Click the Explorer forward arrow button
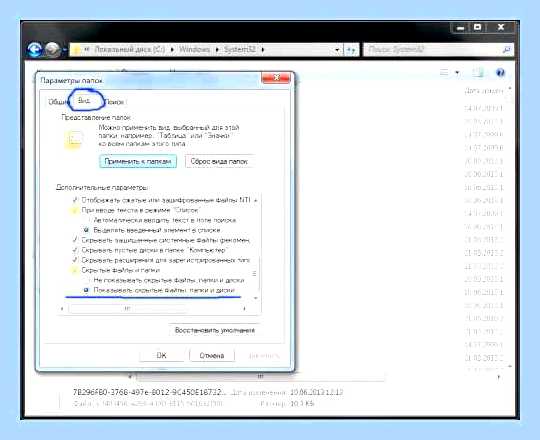The image size is (540, 440). (x=52, y=50)
